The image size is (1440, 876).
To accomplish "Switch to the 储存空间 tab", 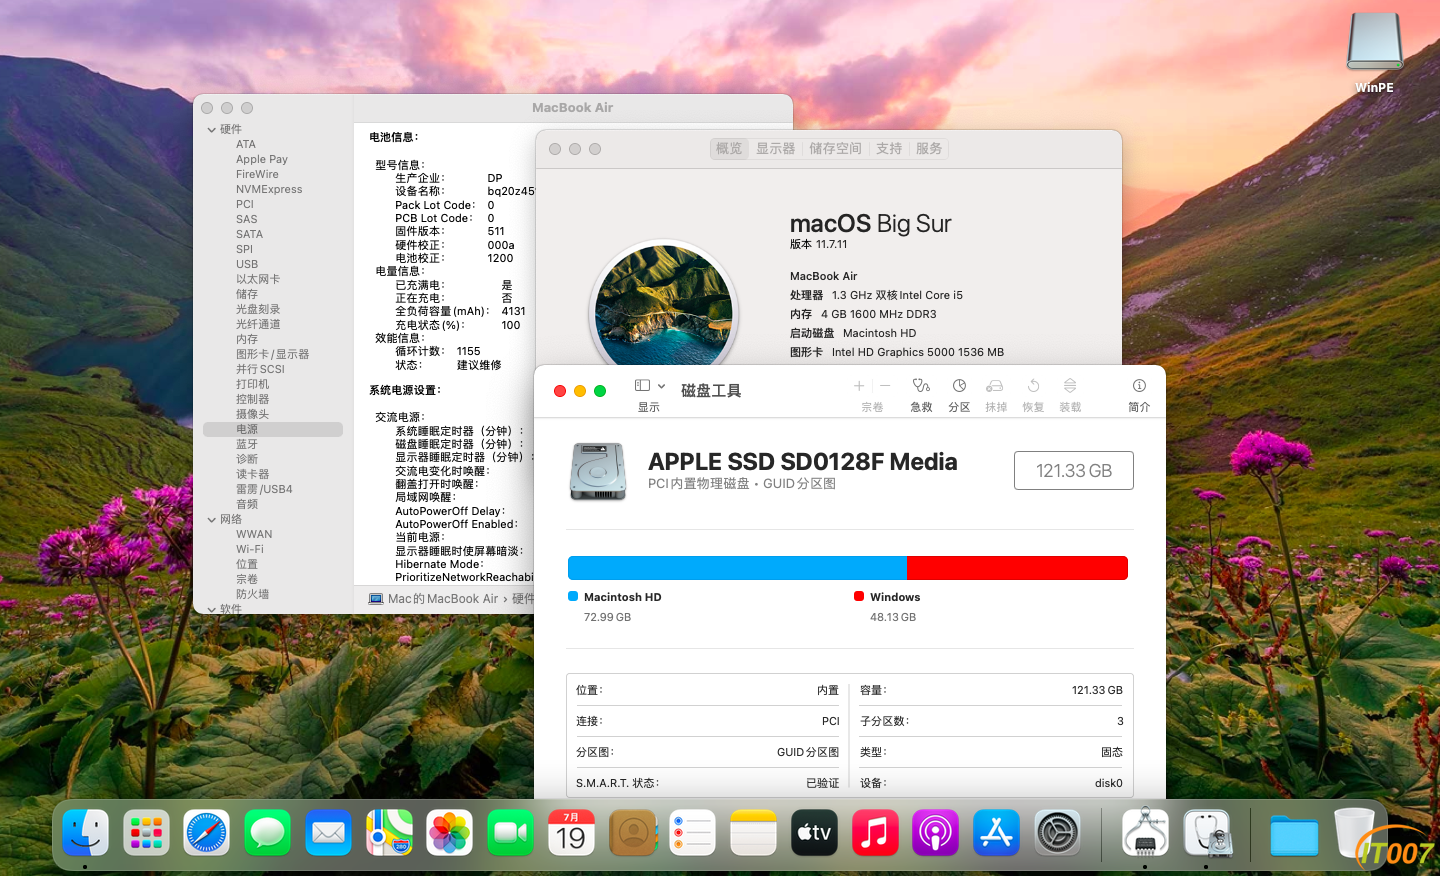I will (835, 148).
